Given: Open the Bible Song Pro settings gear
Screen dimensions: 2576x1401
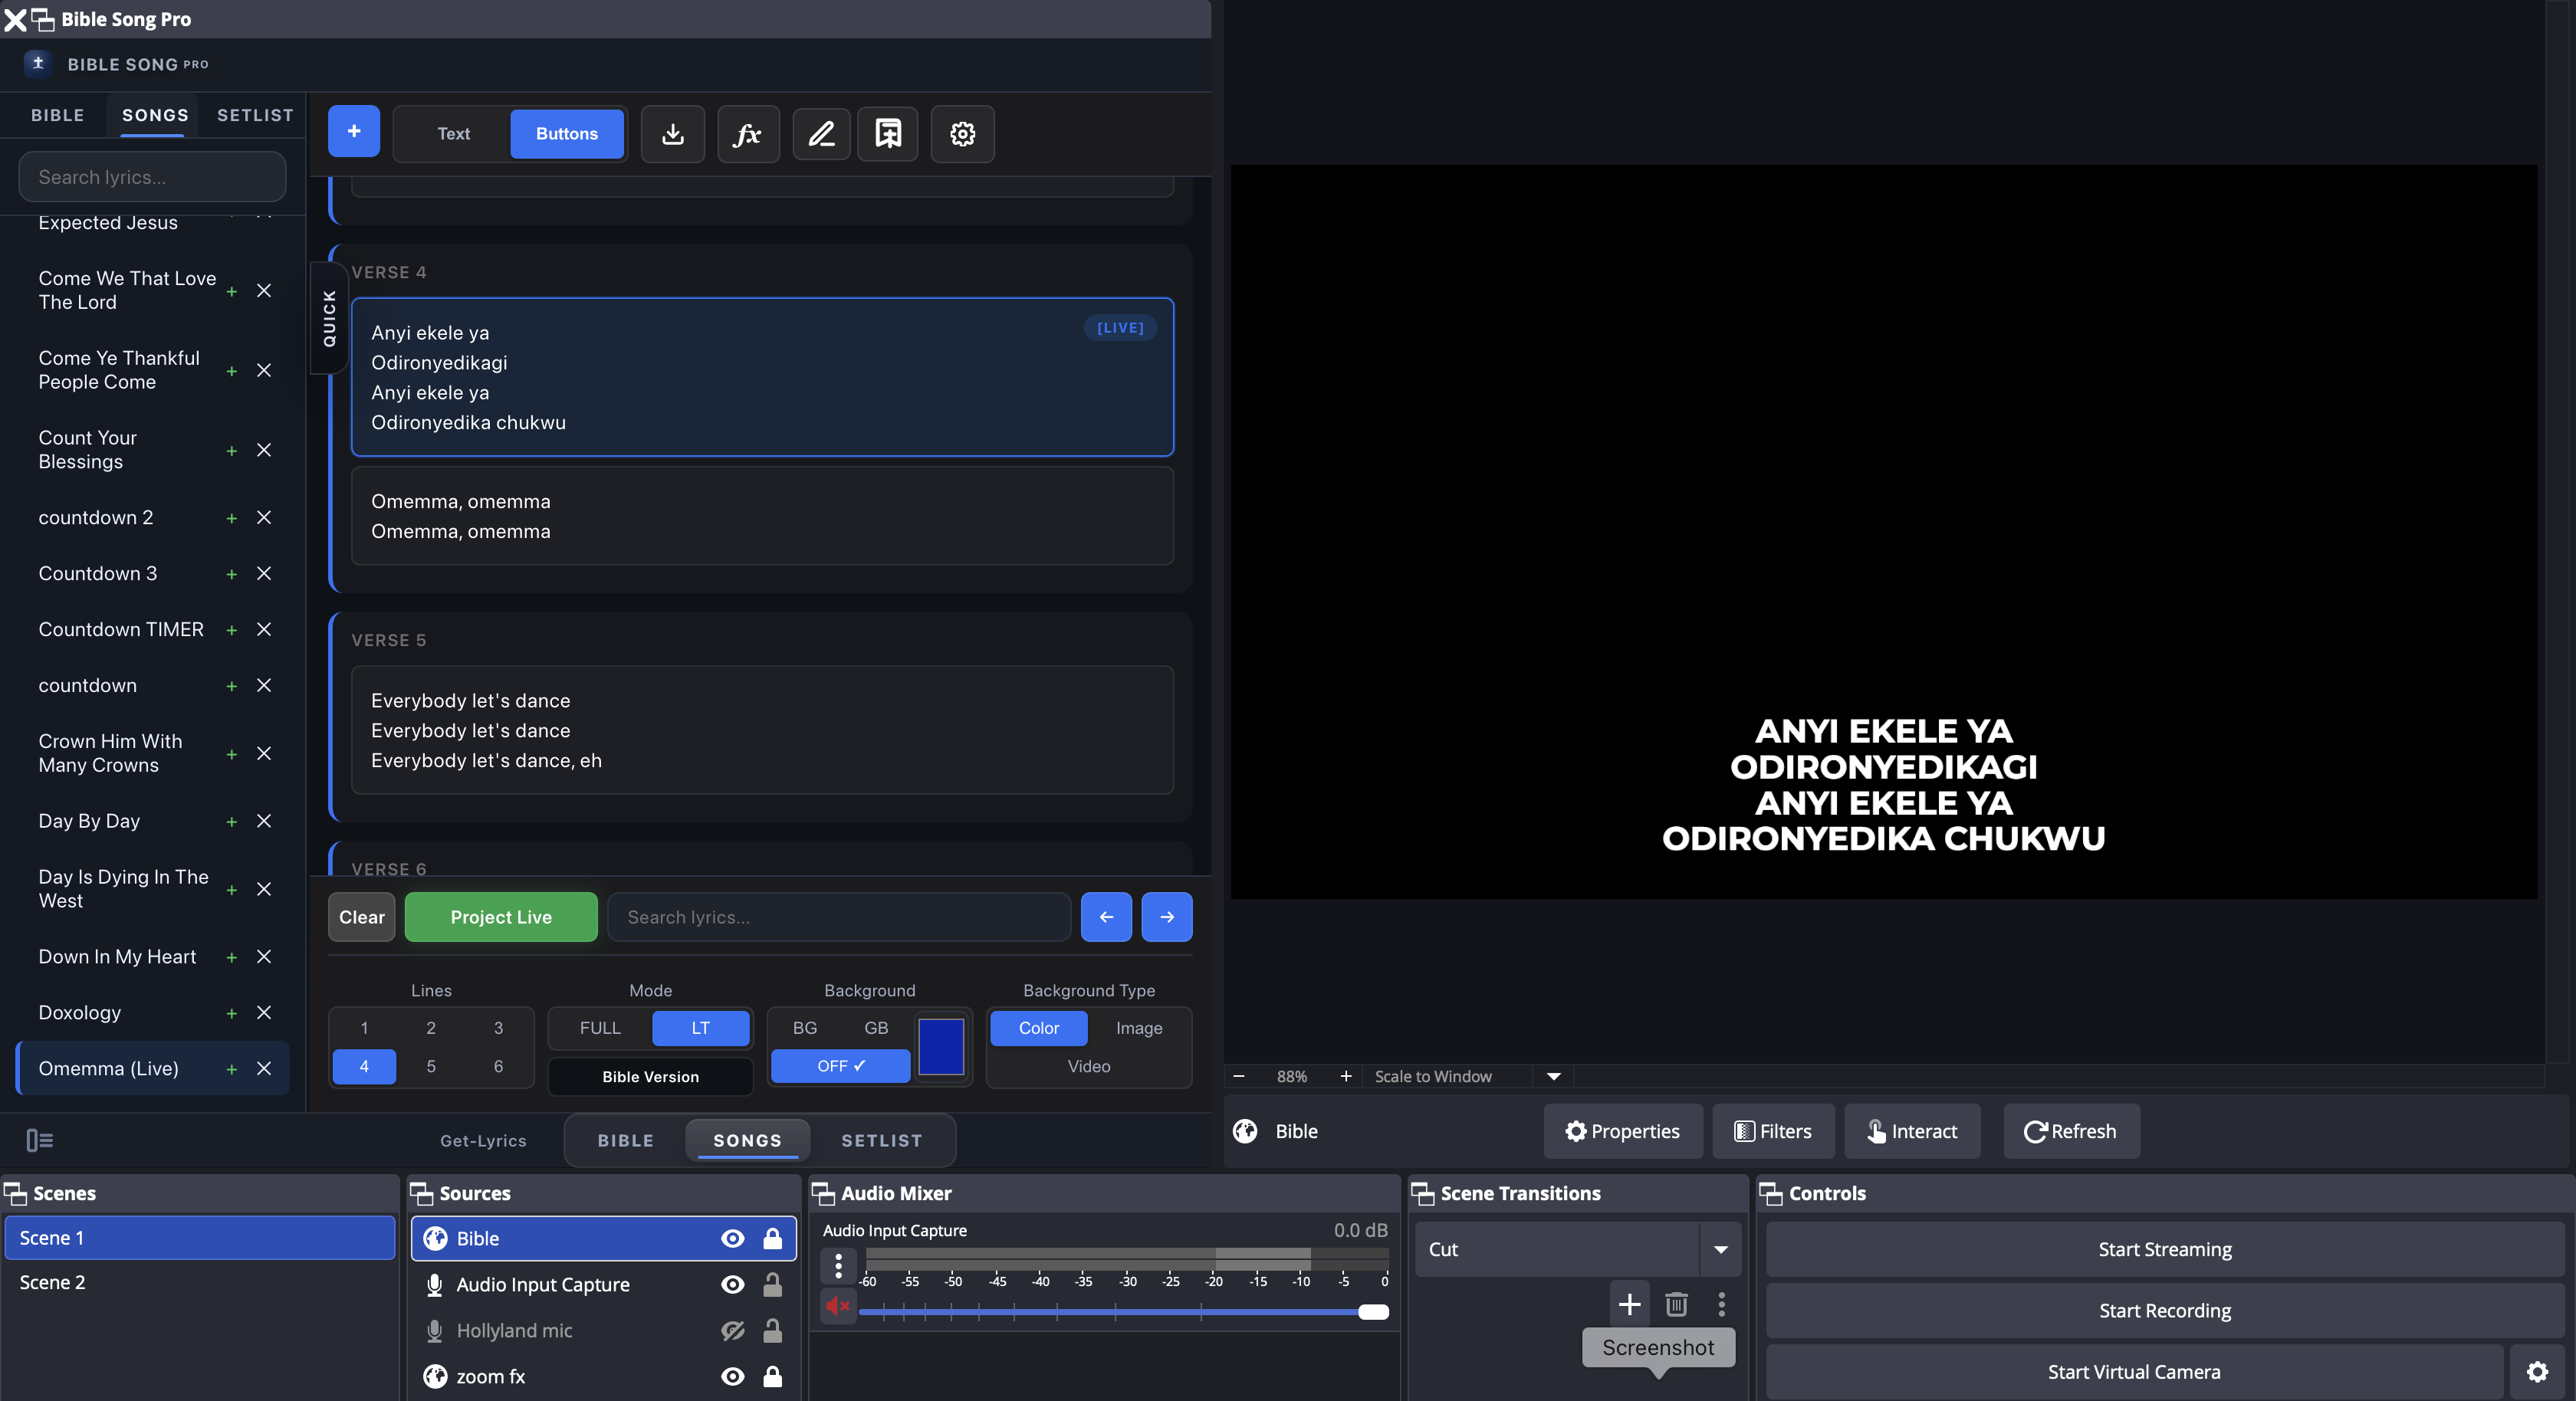Looking at the screenshot, I should [962, 134].
